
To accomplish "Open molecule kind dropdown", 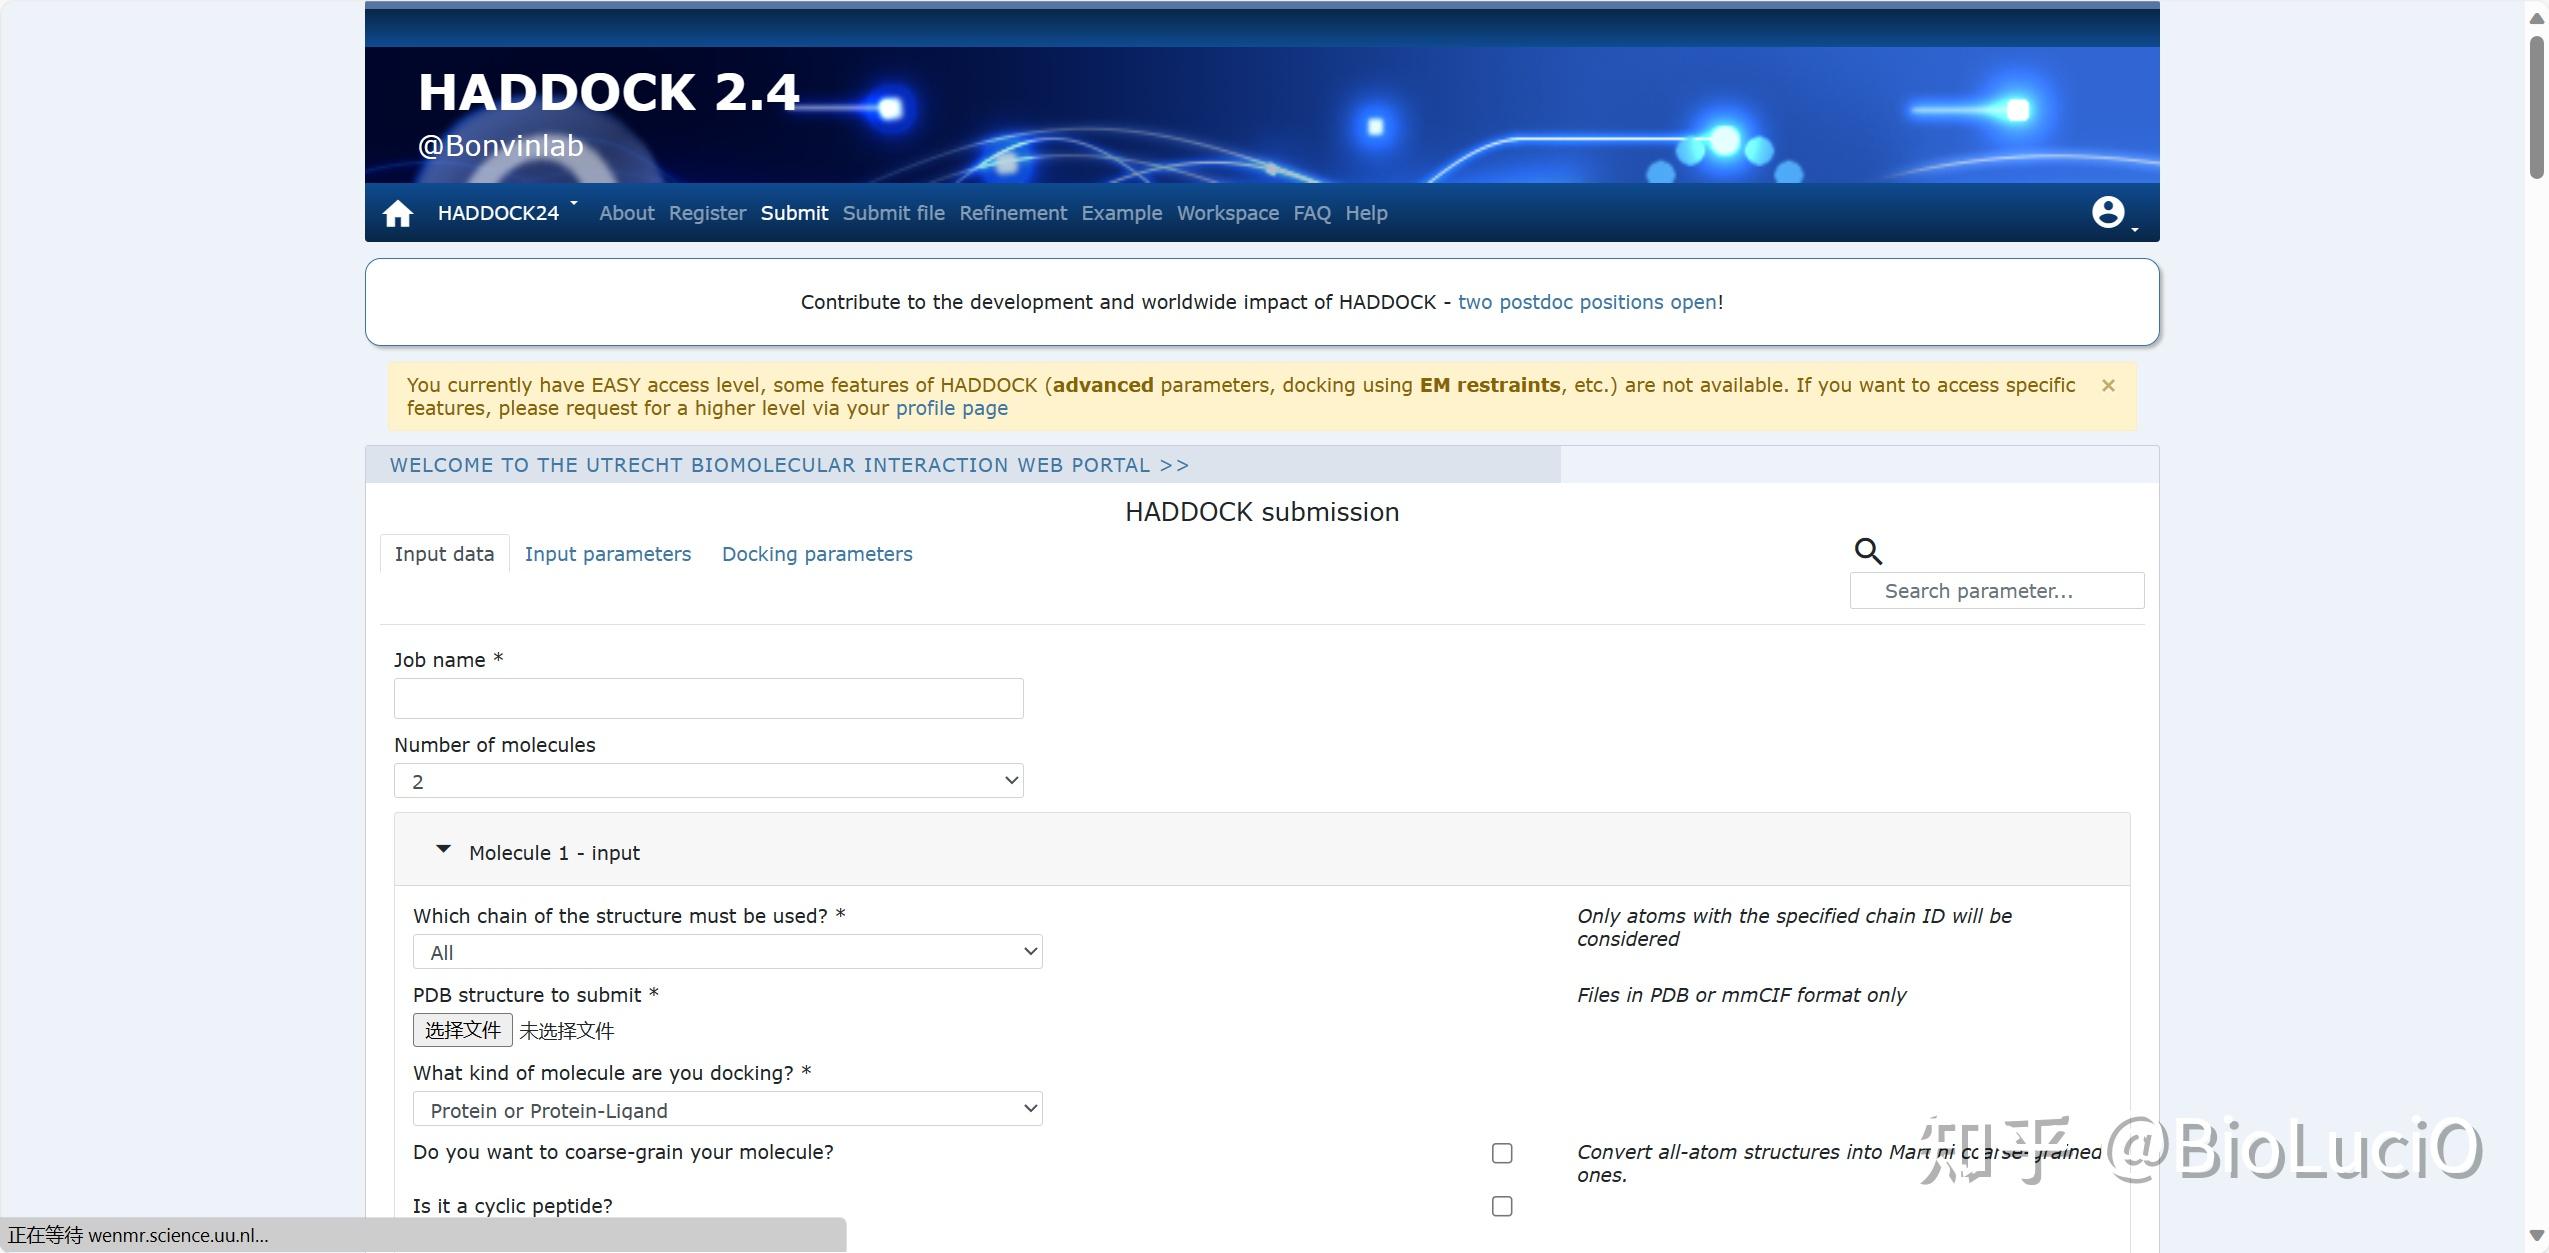I will [727, 1109].
